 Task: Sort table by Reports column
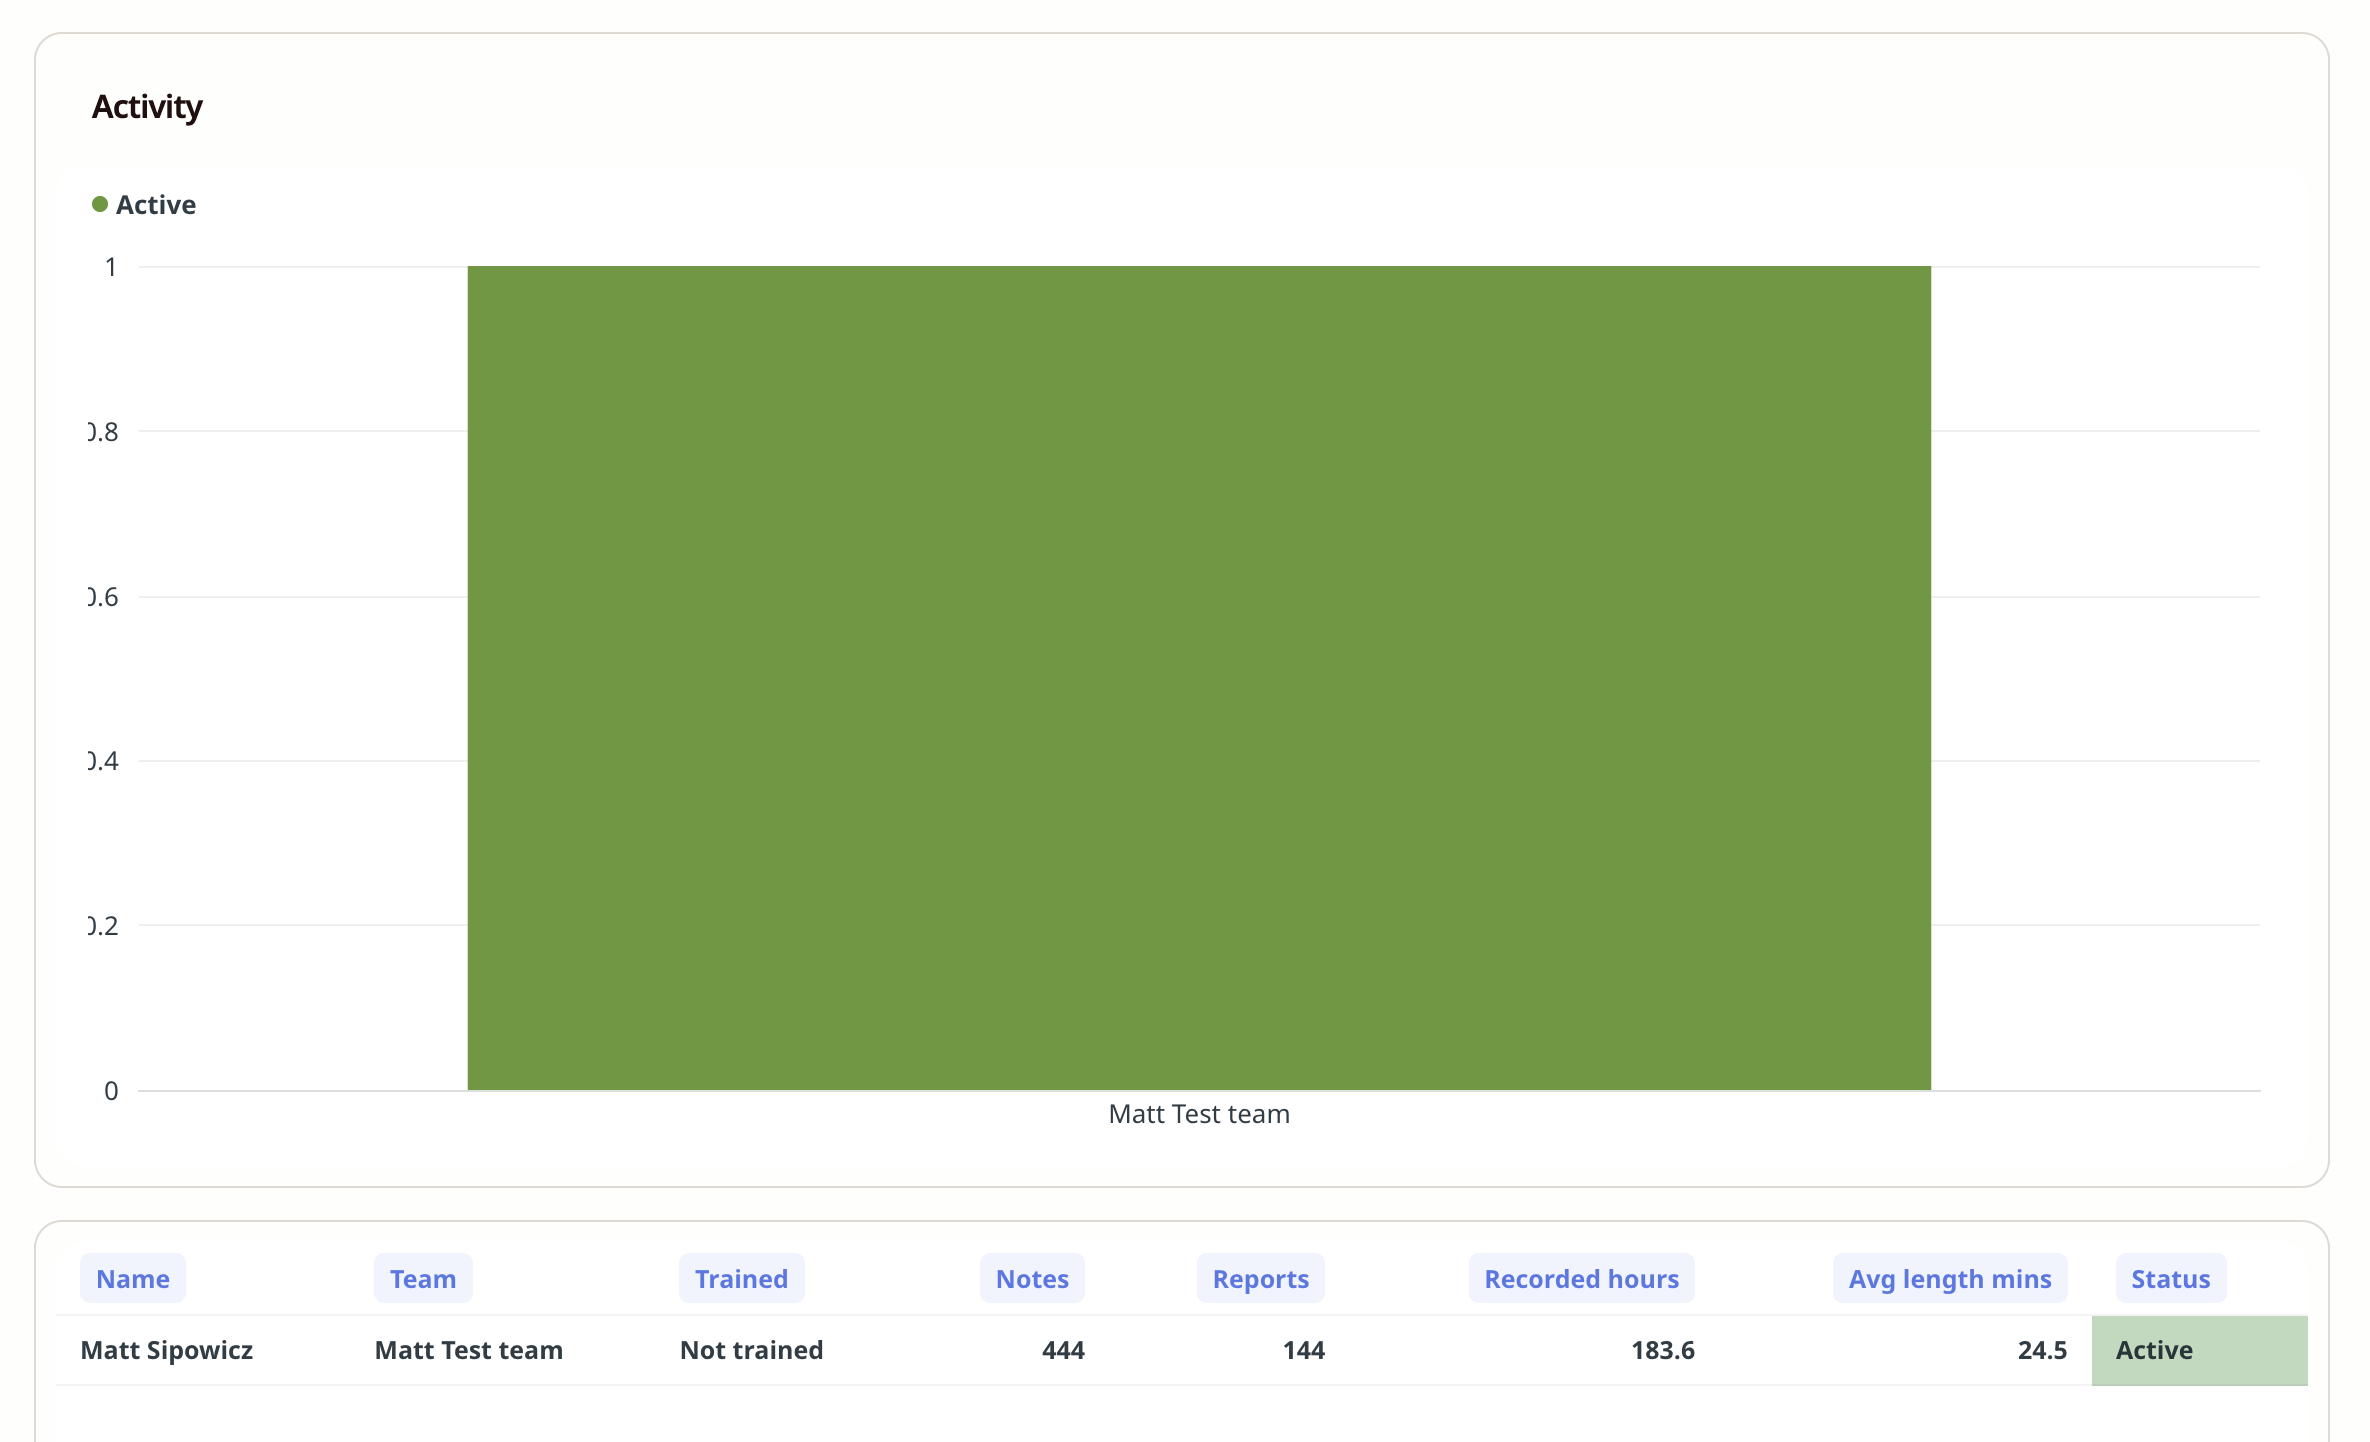(1260, 1278)
